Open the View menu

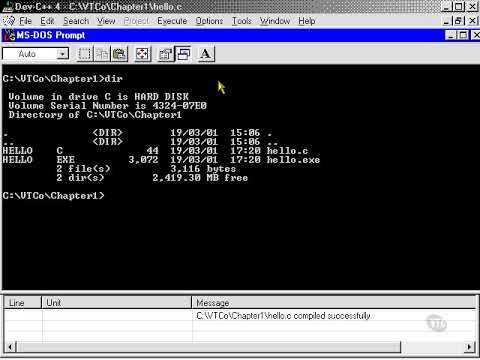[x=106, y=21]
